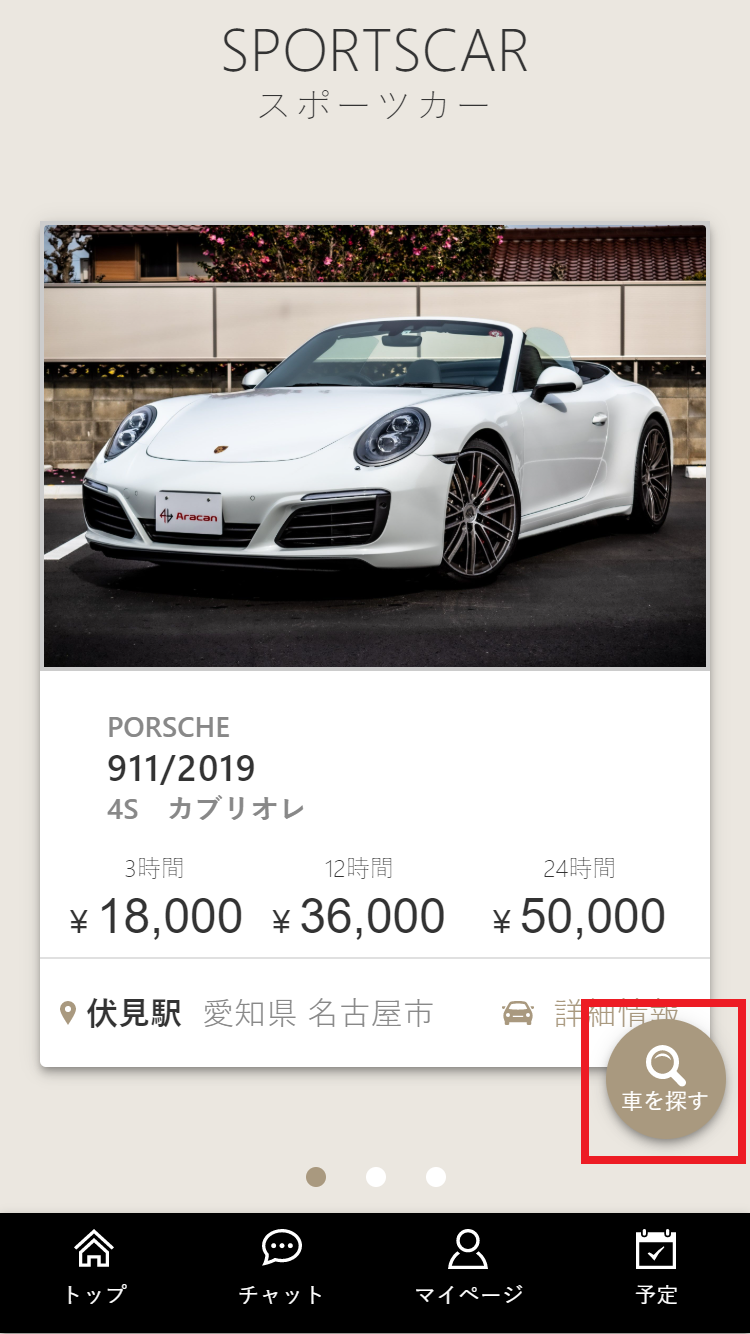Tap the SPORTSCAR category heading

(x=375, y=51)
